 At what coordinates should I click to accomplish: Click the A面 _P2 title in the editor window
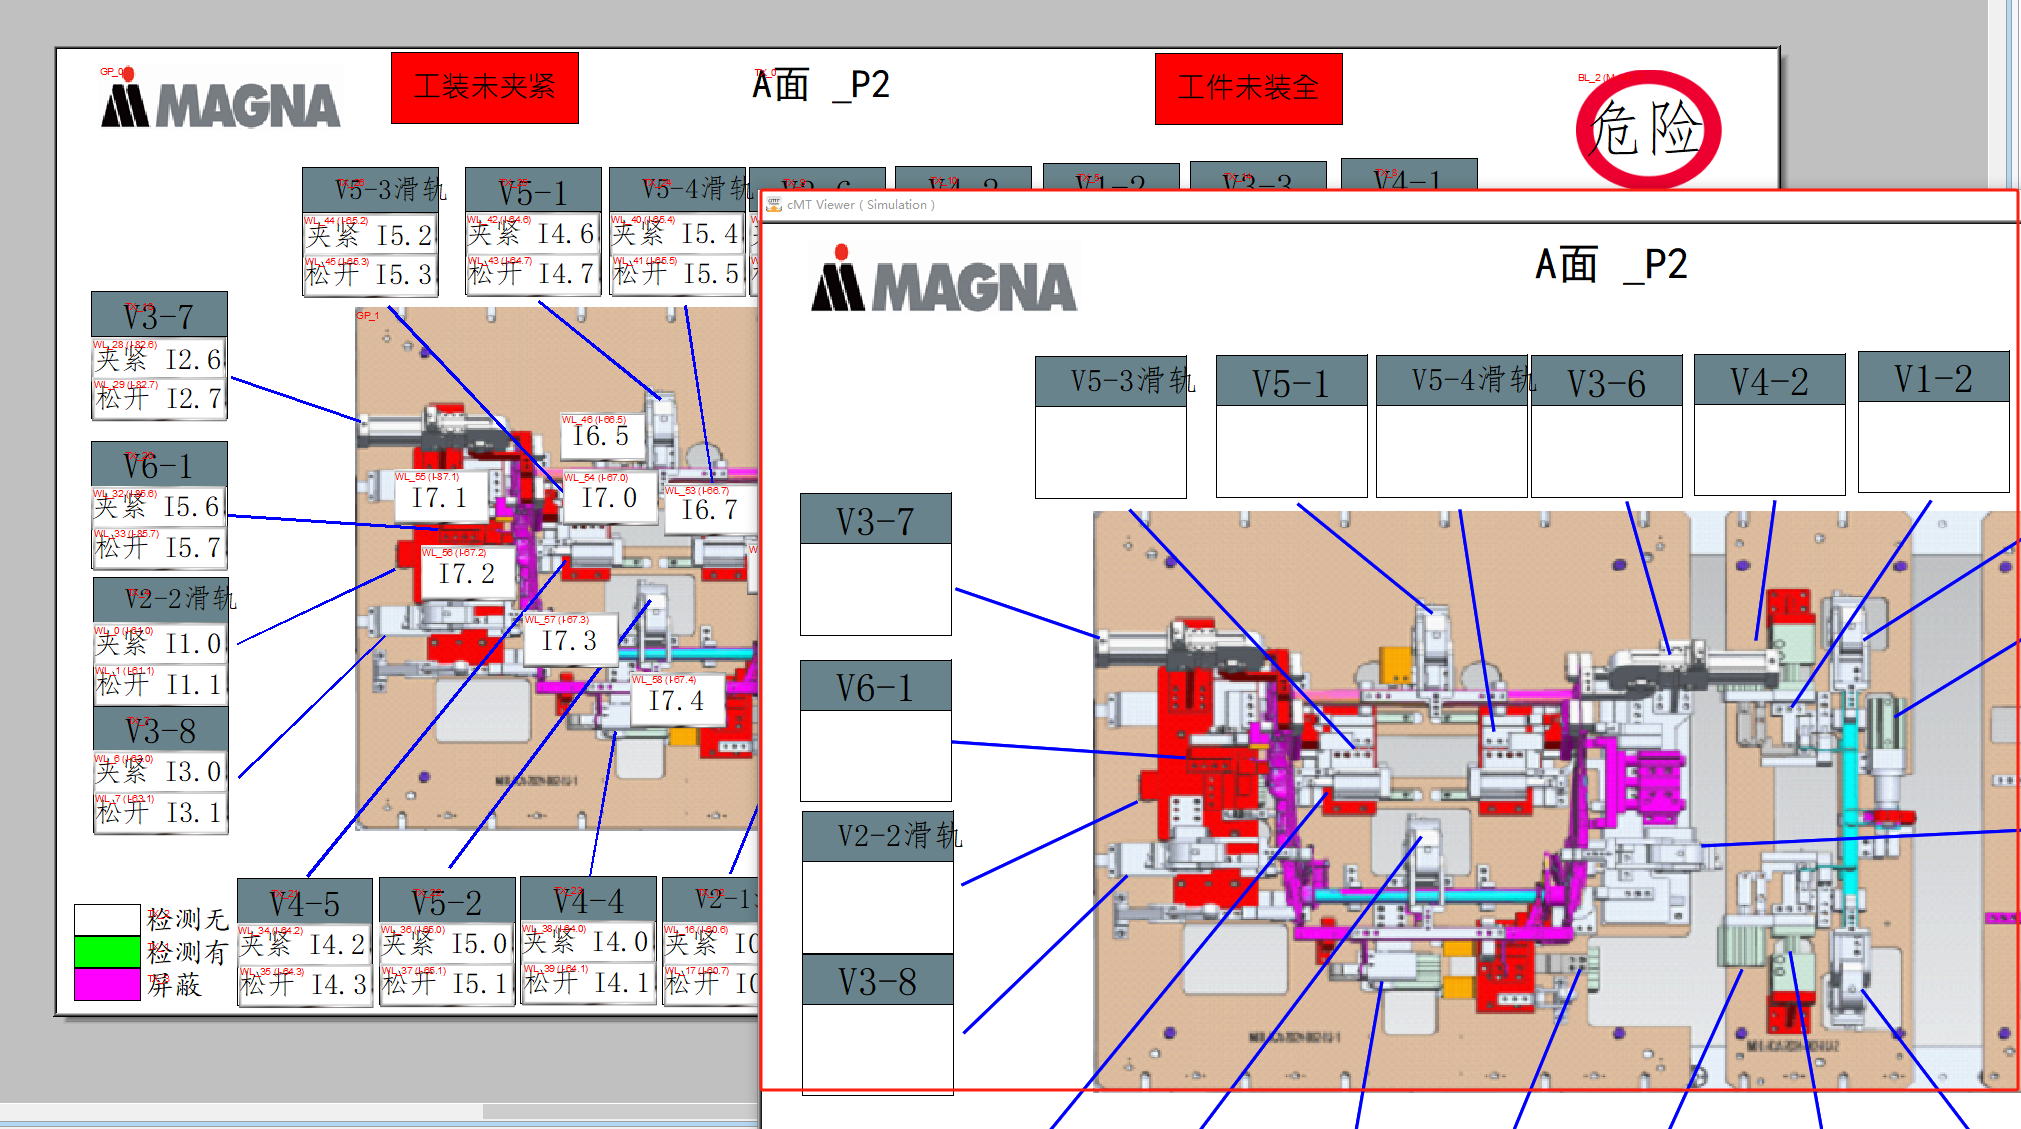coord(821,85)
